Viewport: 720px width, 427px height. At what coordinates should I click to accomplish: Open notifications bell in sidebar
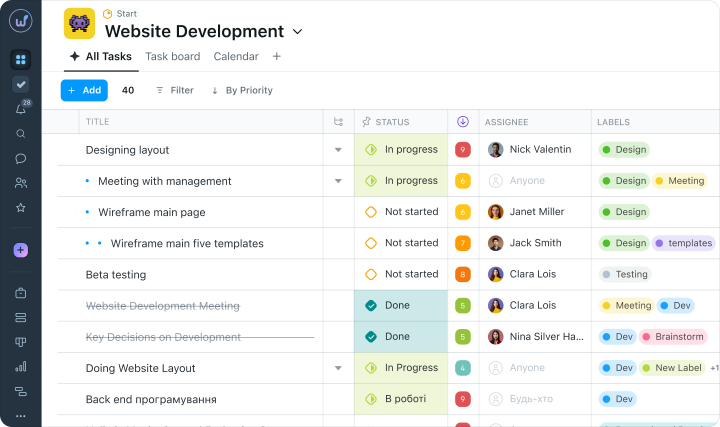pos(21,109)
